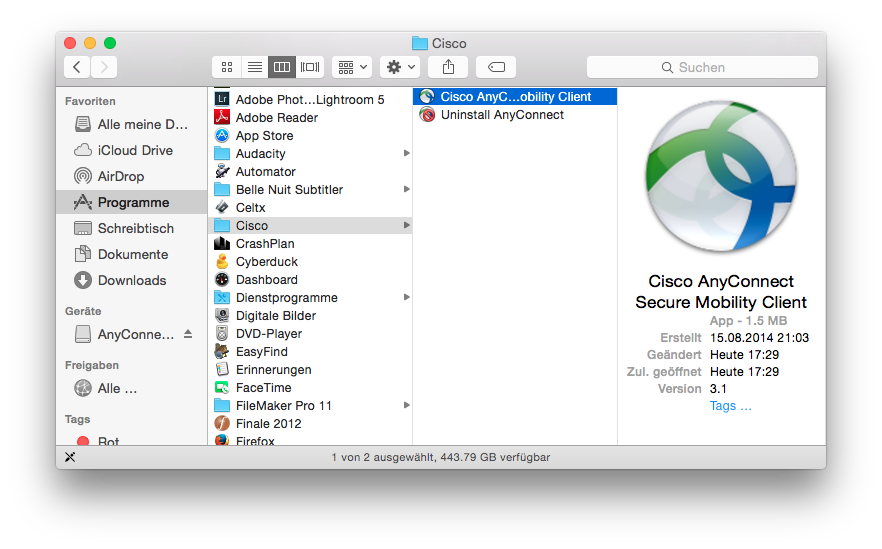Open iCloud Drive in sidebar
This screenshot has width=882, height=549.
pyautogui.click(x=132, y=150)
